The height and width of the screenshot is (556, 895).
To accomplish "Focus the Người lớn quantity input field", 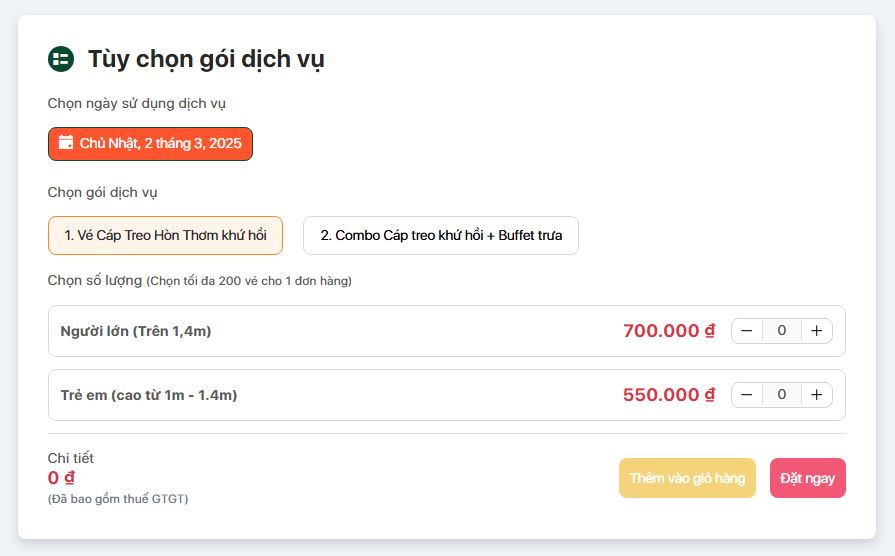I will [782, 331].
